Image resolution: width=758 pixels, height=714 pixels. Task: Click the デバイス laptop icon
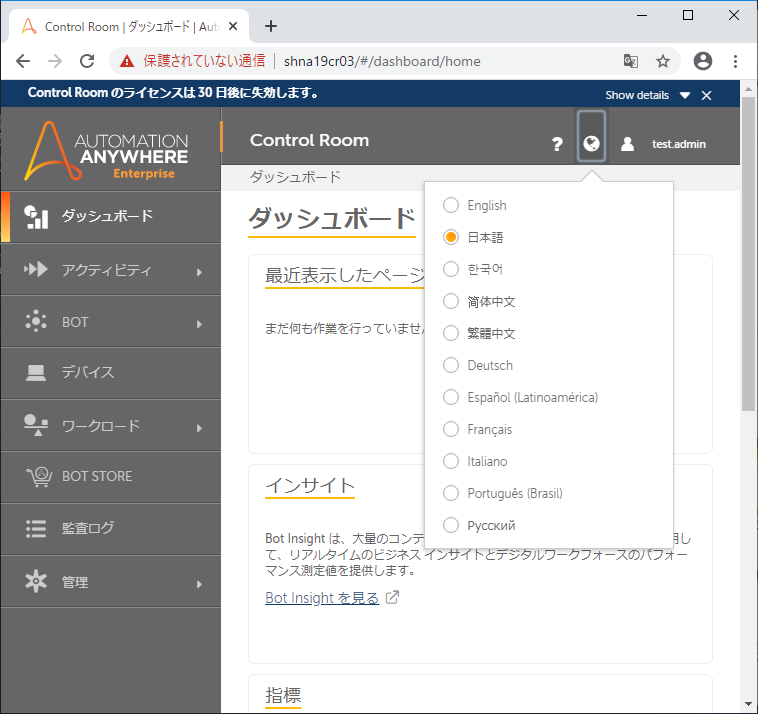pyautogui.click(x=36, y=373)
